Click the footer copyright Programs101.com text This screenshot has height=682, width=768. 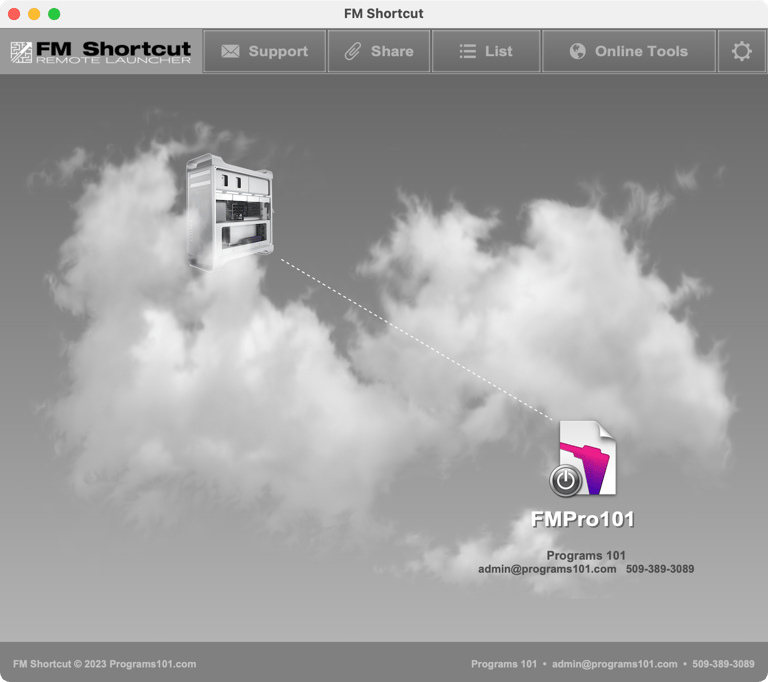(104, 664)
